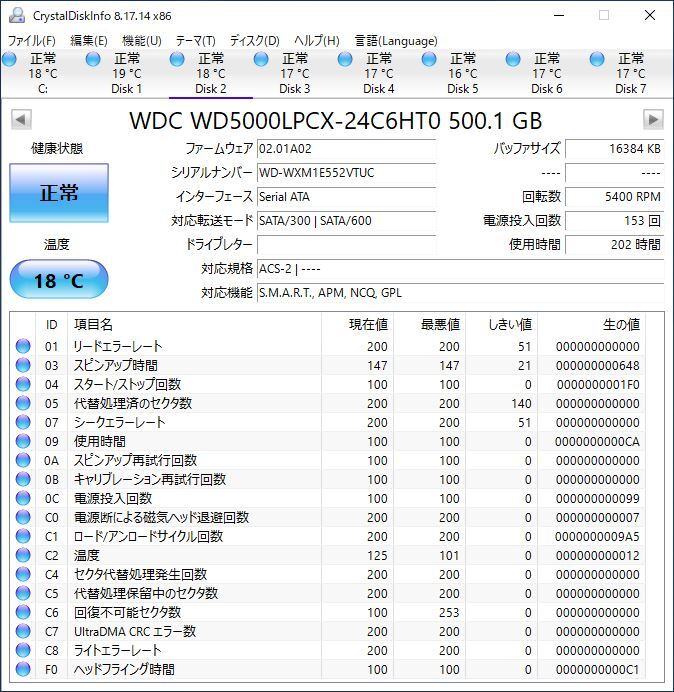Switch to the Disk 5 tab
The width and height of the screenshot is (674, 692).
tap(463, 74)
